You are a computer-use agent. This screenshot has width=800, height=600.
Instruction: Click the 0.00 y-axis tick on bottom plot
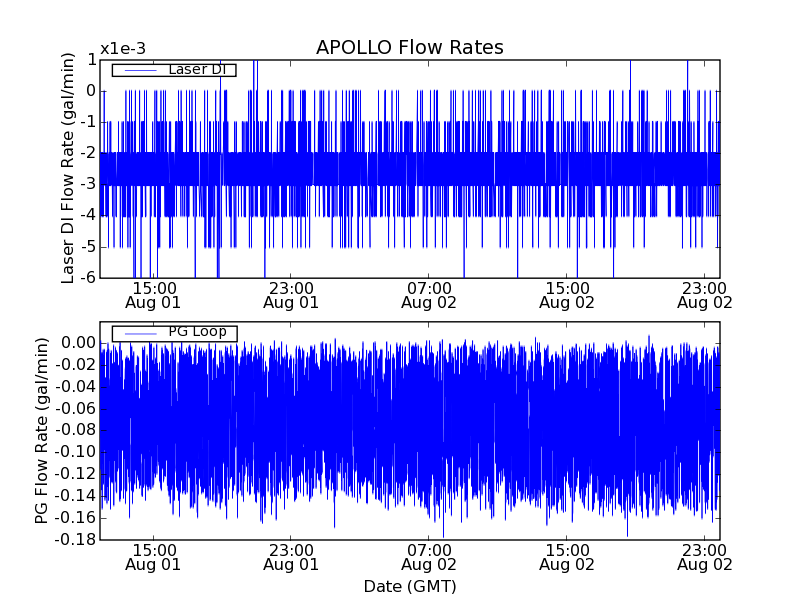[x=77, y=343]
